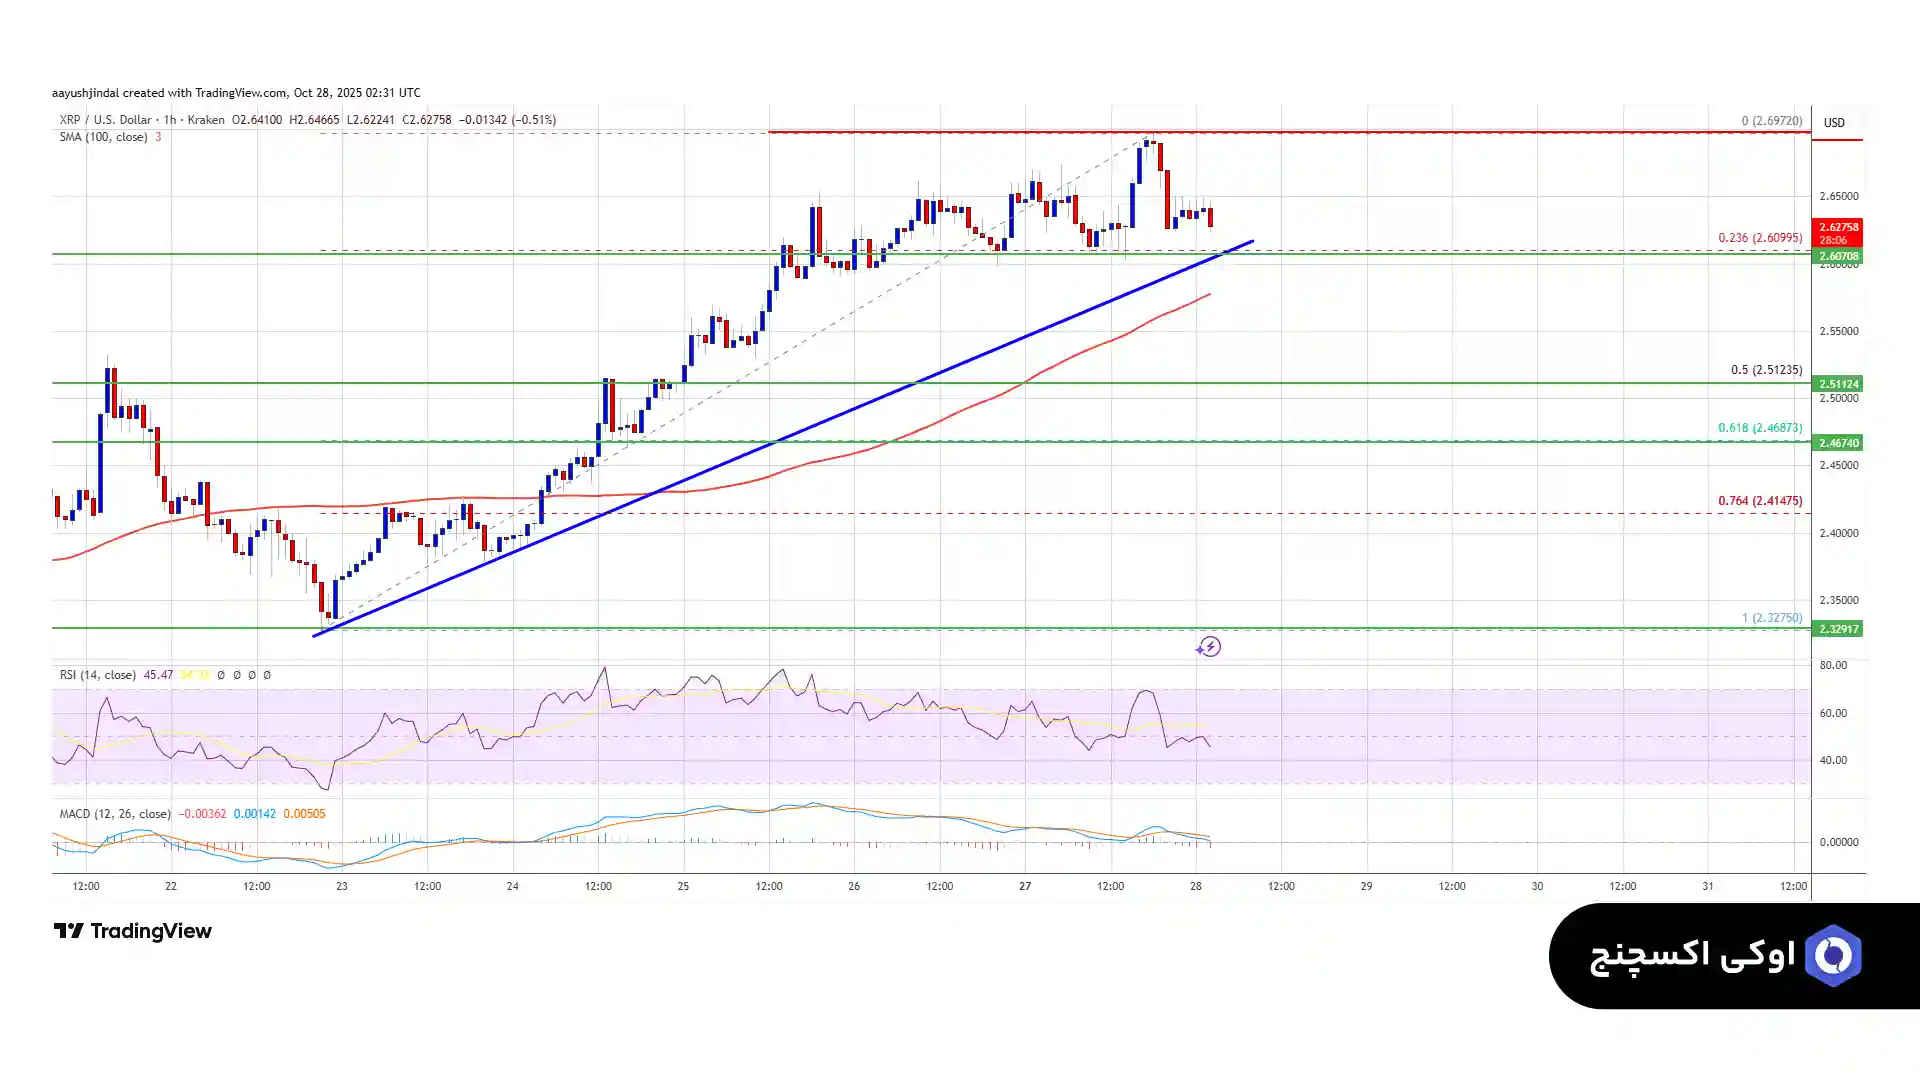This screenshot has height=1080, width=1920.
Task: Click the 0 (2.69720) Fibonacci top label
Action: 1771,121
